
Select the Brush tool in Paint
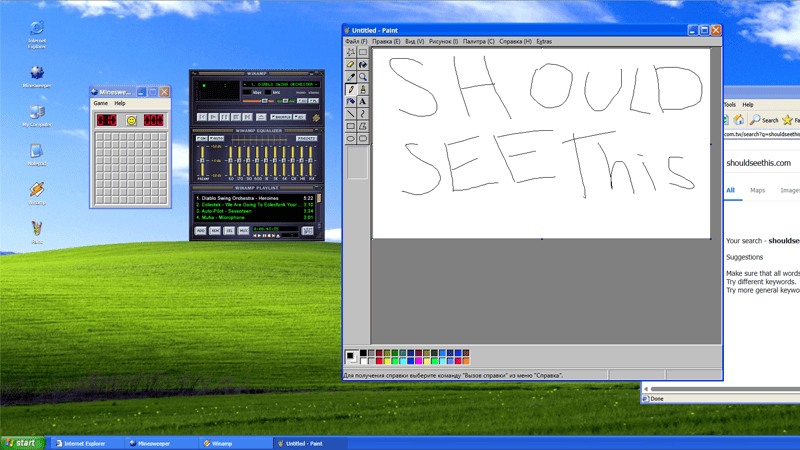pyautogui.click(x=363, y=89)
